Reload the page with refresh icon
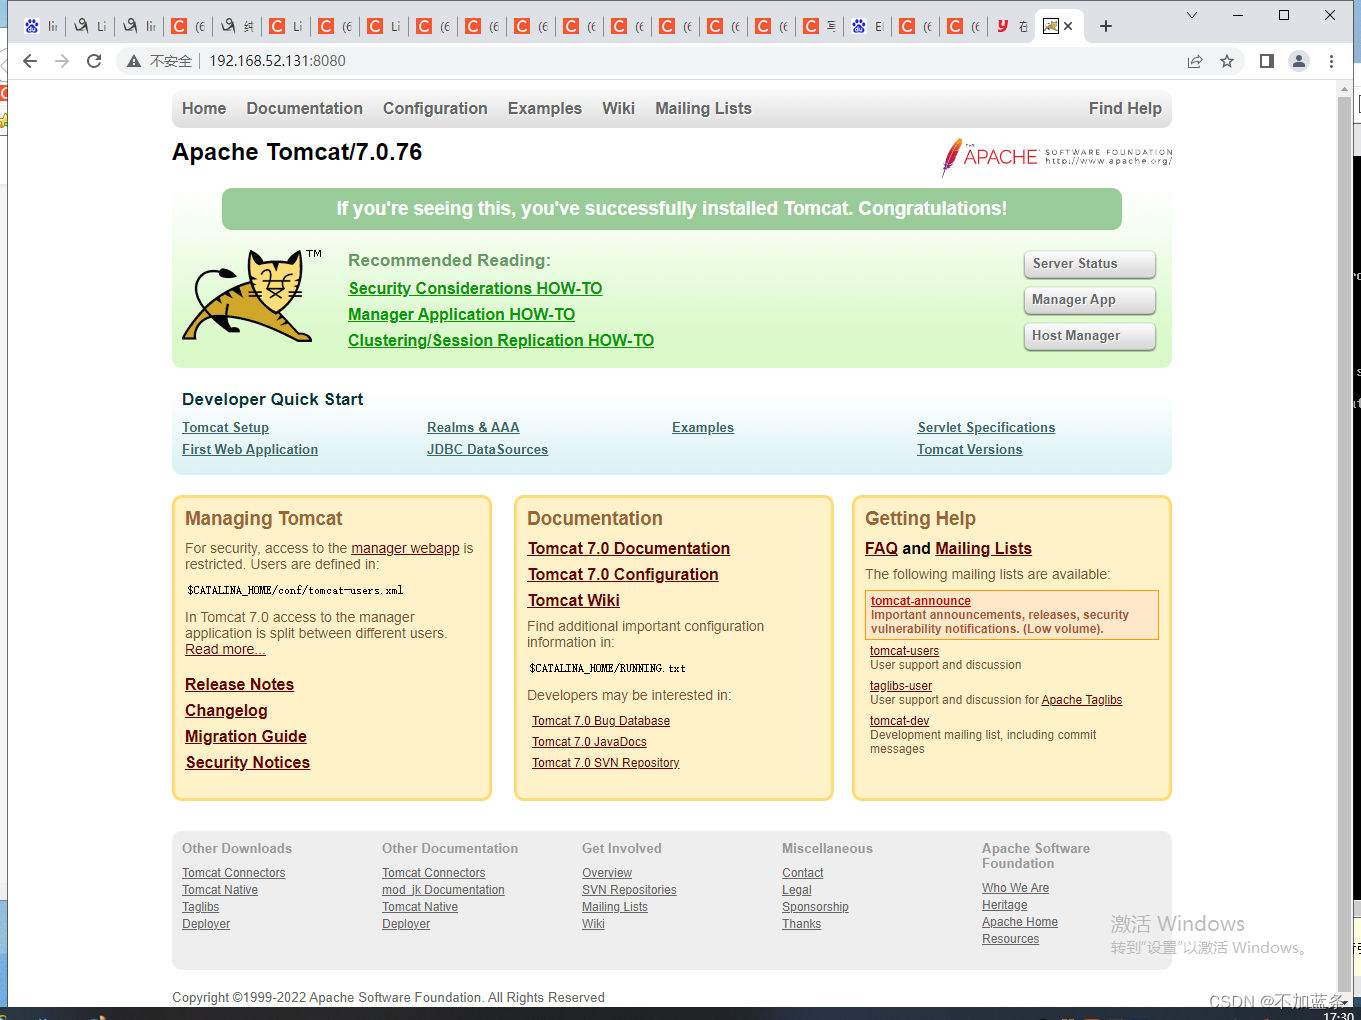The image size is (1361, 1020). coord(94,61)
